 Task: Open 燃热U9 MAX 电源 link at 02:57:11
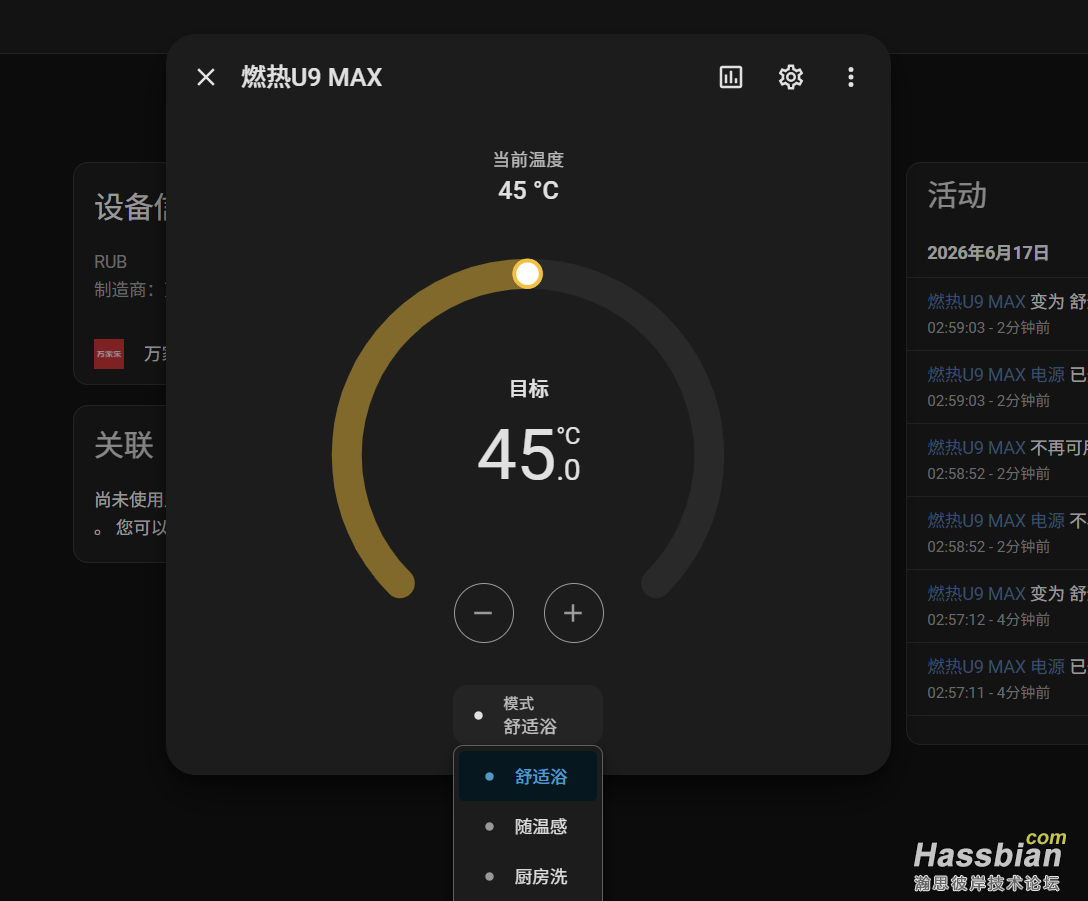click(x=996, y=666)
